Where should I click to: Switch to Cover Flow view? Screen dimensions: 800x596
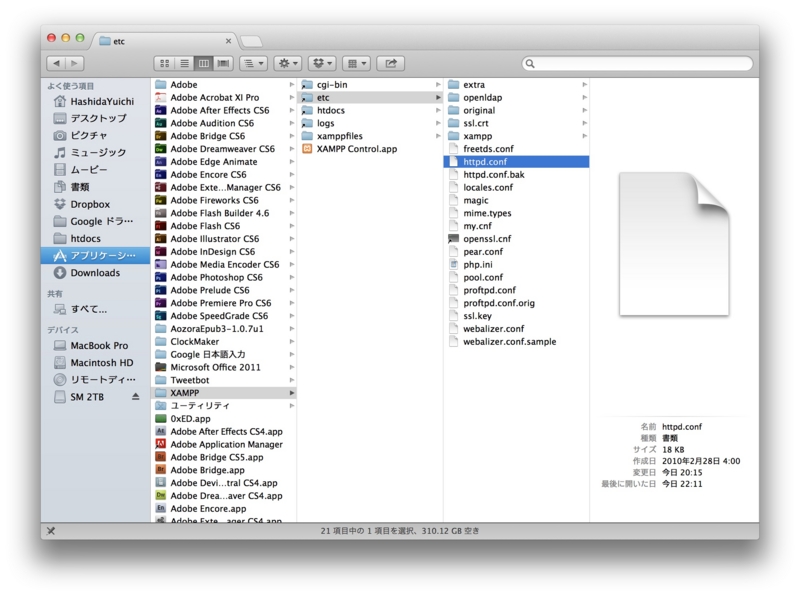pyautogui.click(x=223, y=63)
